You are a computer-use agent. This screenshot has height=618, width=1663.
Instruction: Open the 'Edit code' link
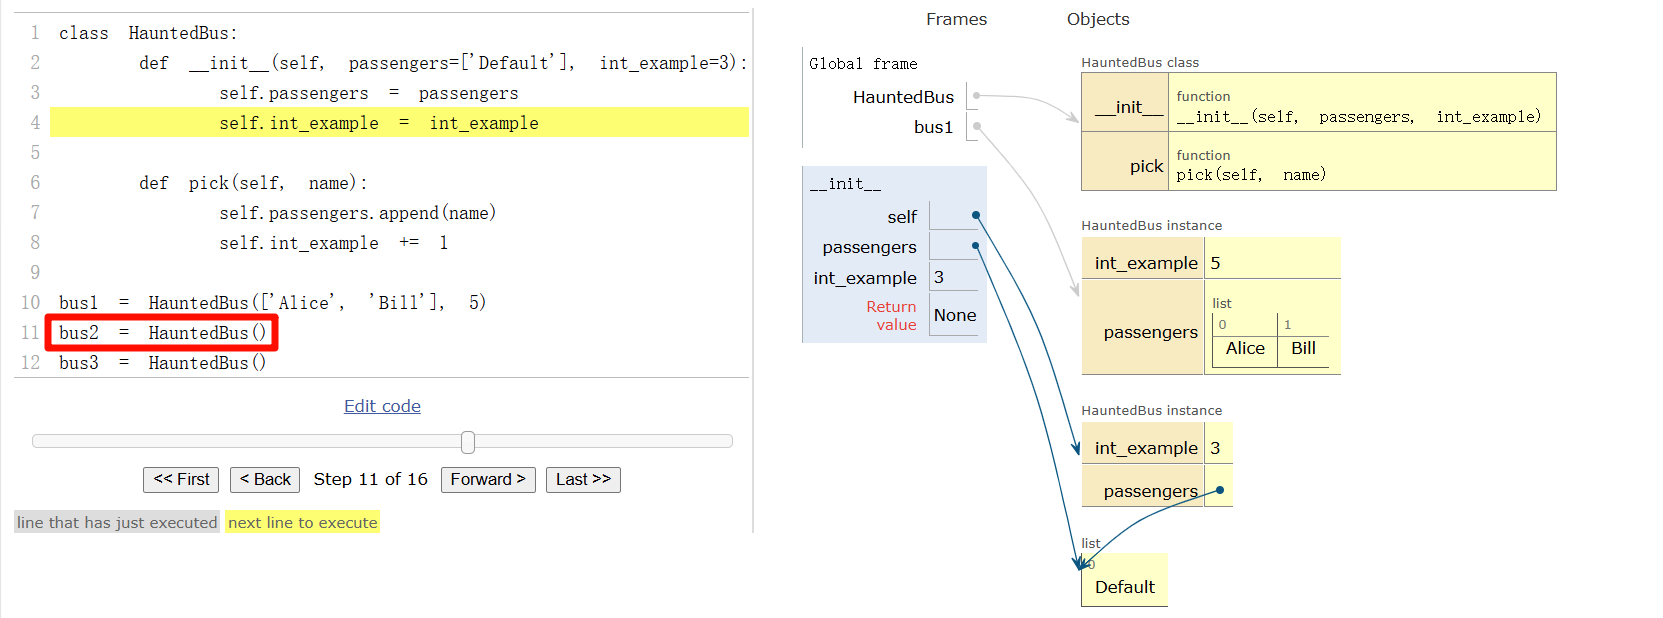click(x=382, y=406)
